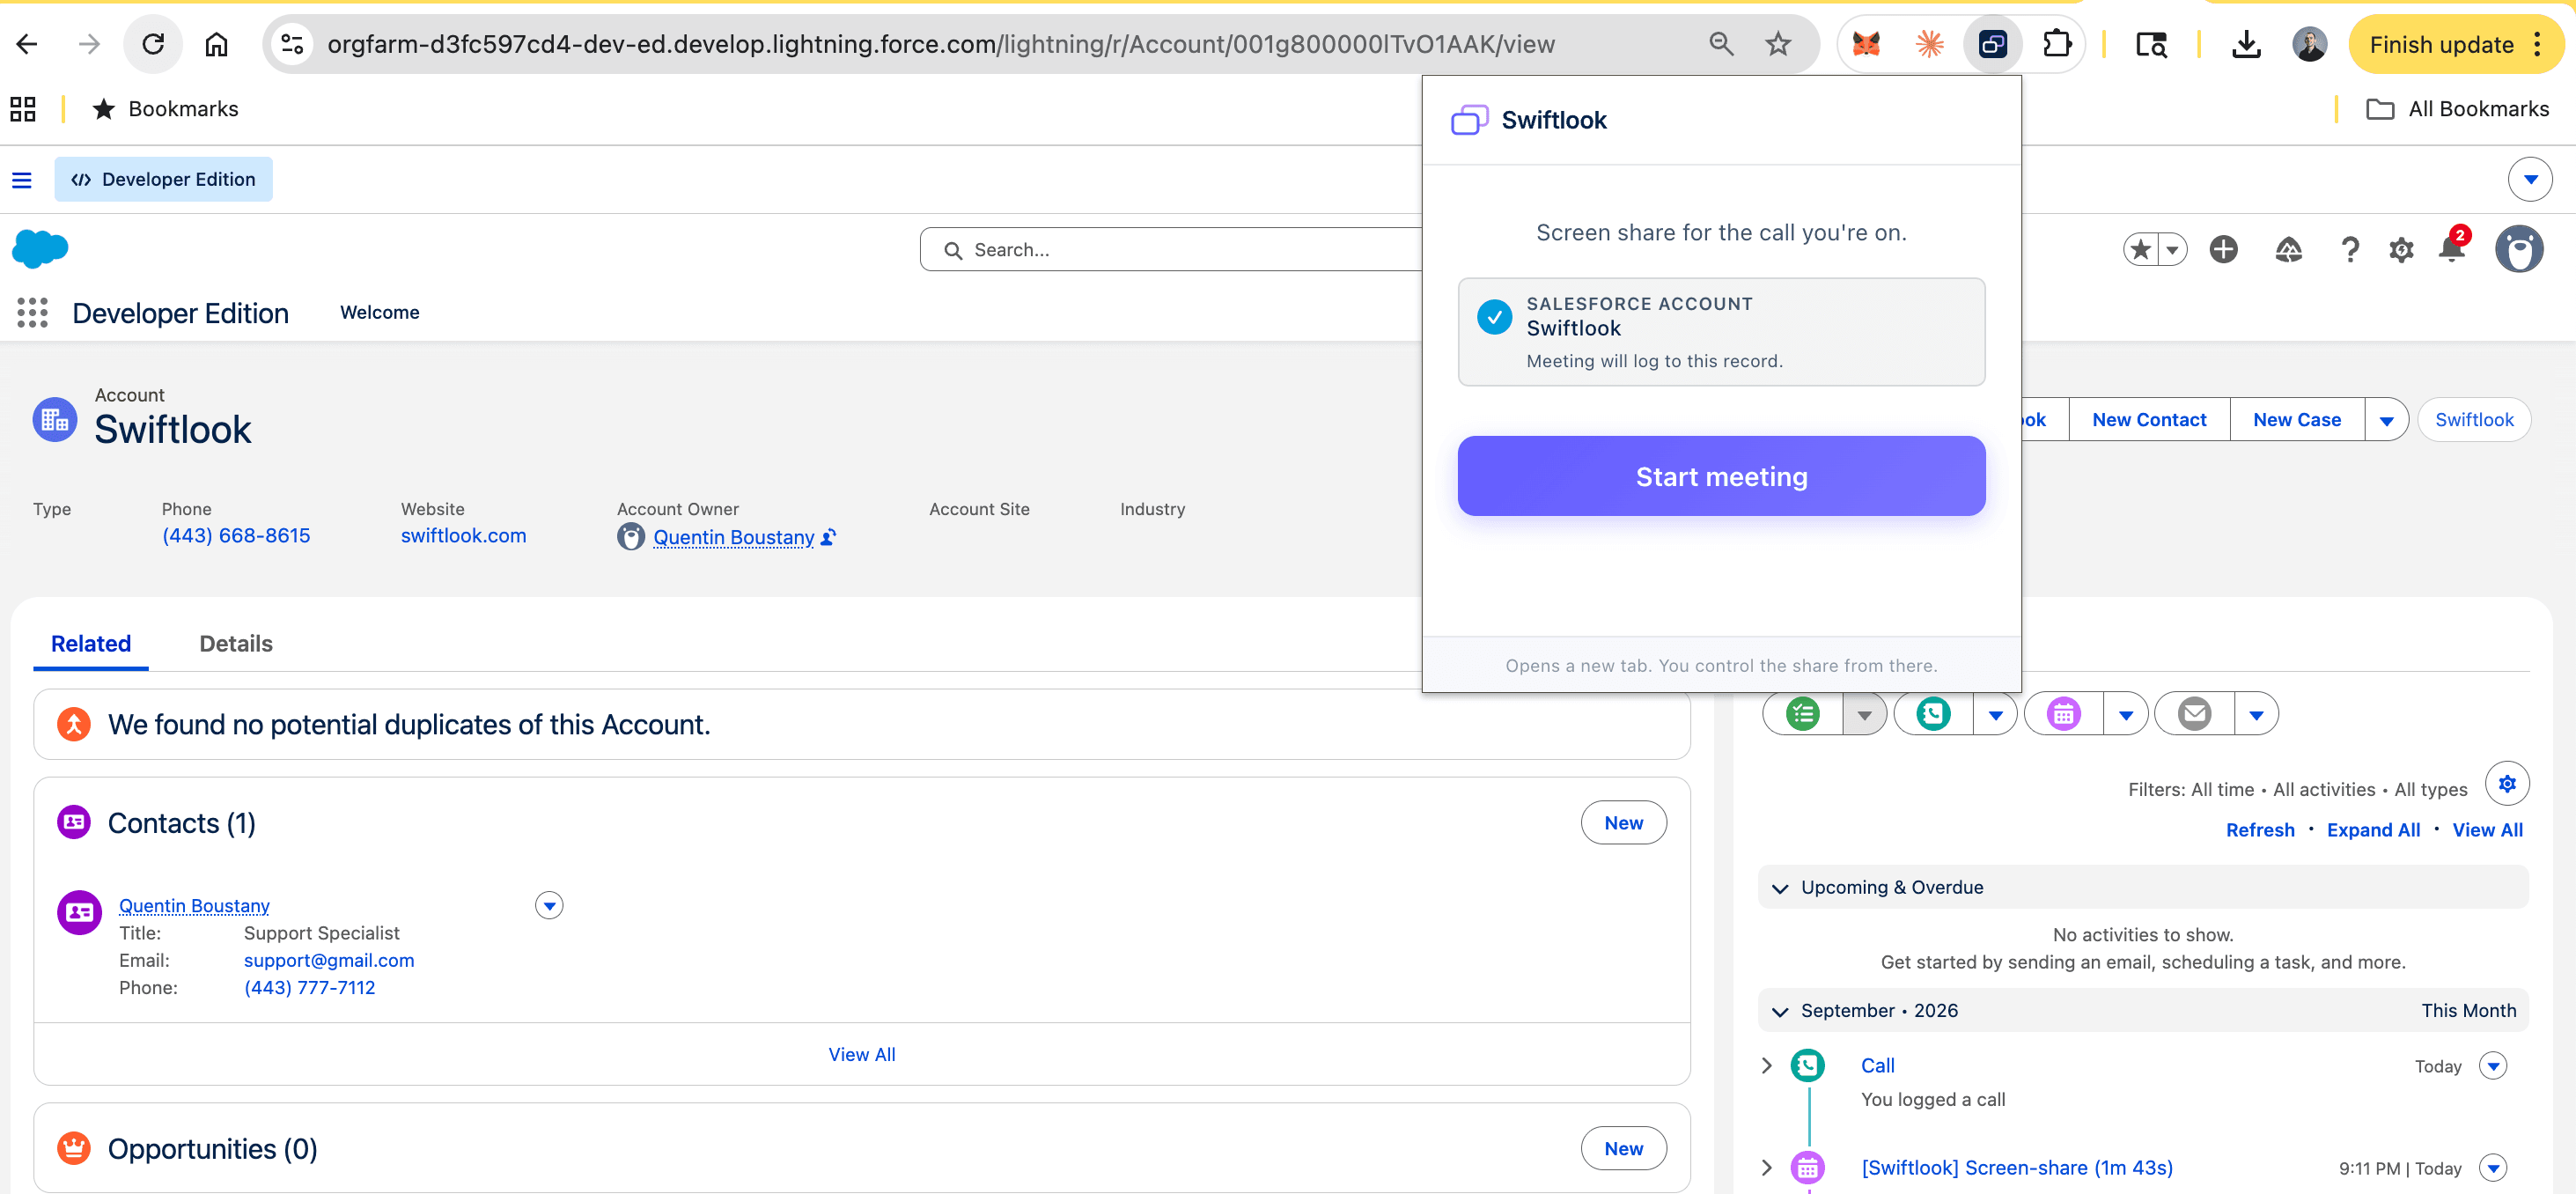Open the Chrome extensions puzzle icon

click(2057, 44)
